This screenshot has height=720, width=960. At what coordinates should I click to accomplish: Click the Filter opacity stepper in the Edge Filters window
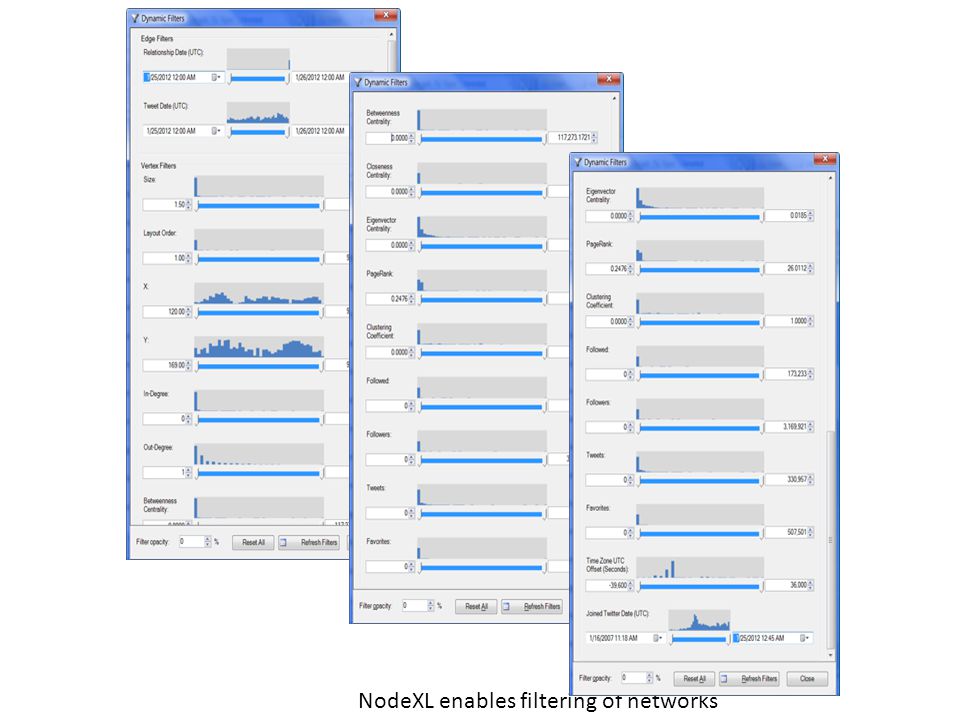click(x=208, y=541)
